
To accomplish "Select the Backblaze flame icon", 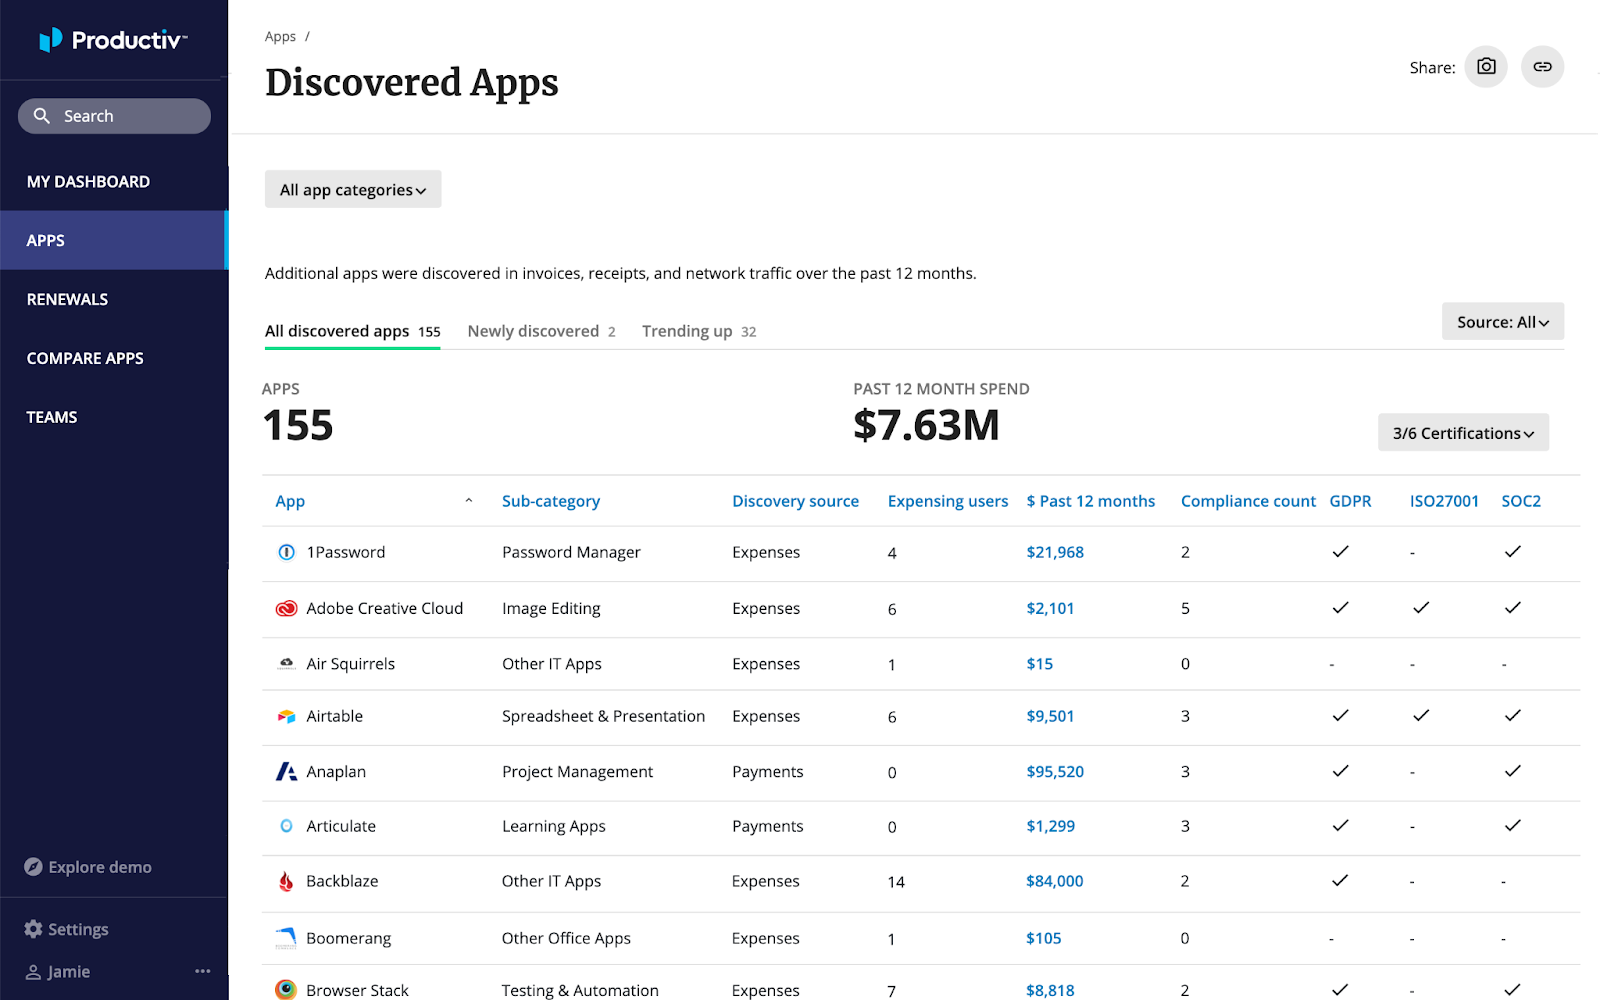I will 287,880.
